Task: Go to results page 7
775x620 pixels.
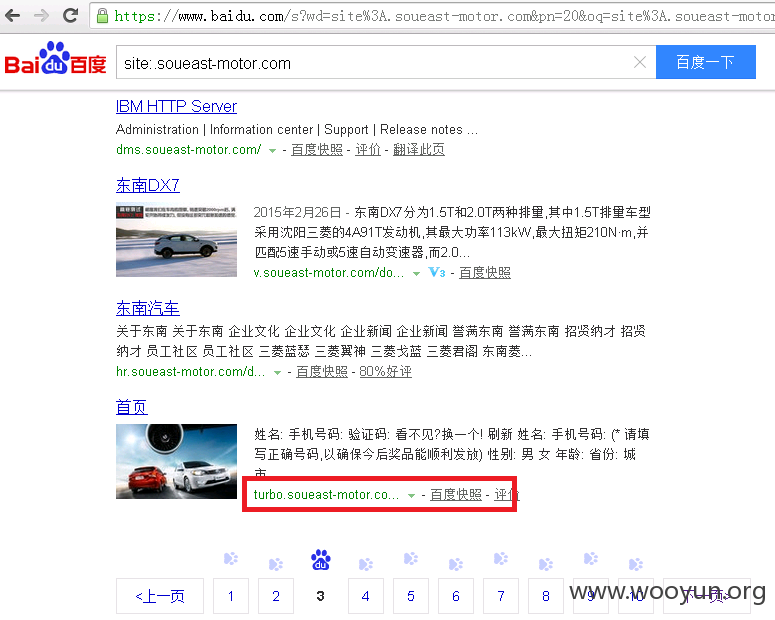Action: point(501,596)
